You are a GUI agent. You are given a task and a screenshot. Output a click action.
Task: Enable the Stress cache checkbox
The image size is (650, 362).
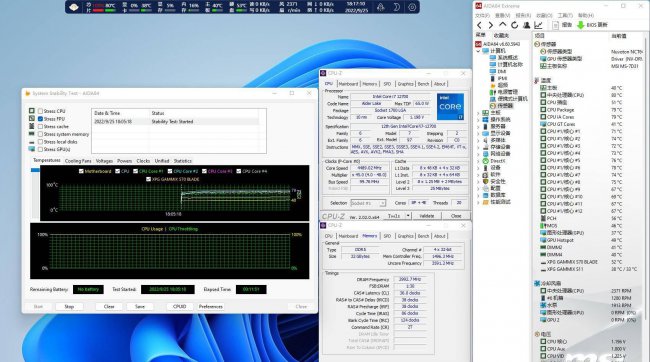(40, 126)
